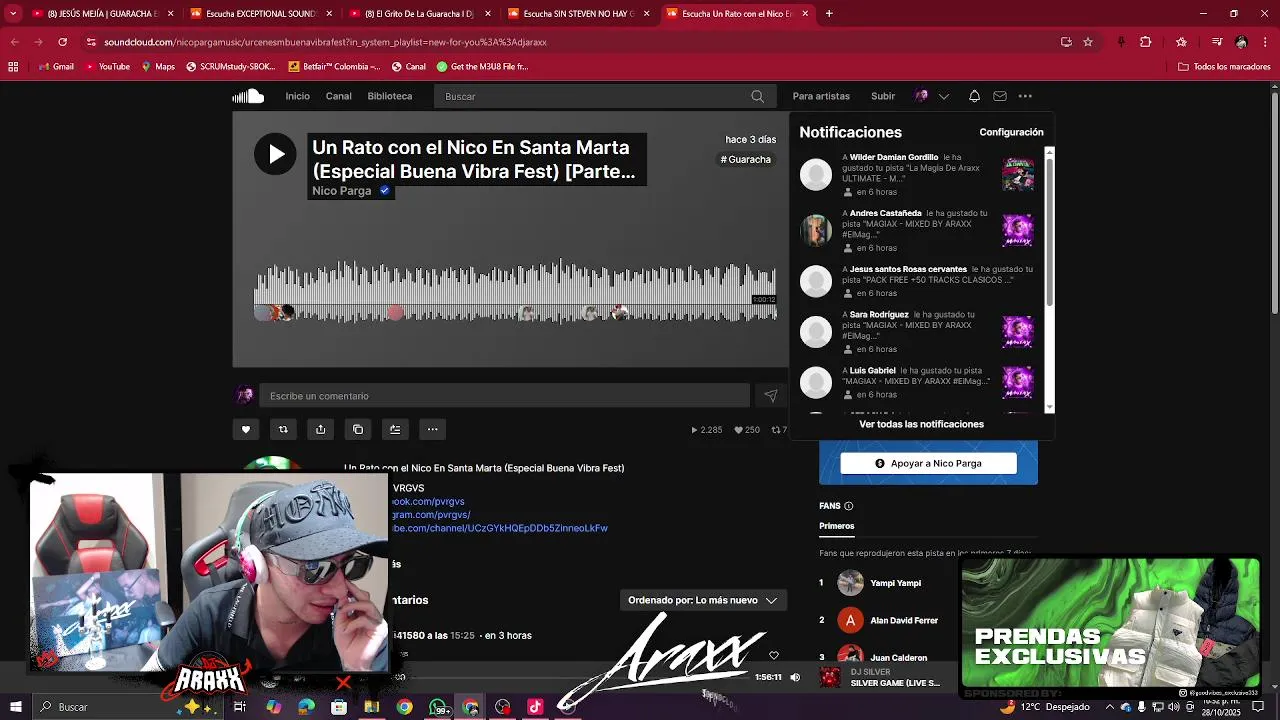Mute player with the volume icon
The height and width of the screenshot is (720, 1280).
point(795,677)
